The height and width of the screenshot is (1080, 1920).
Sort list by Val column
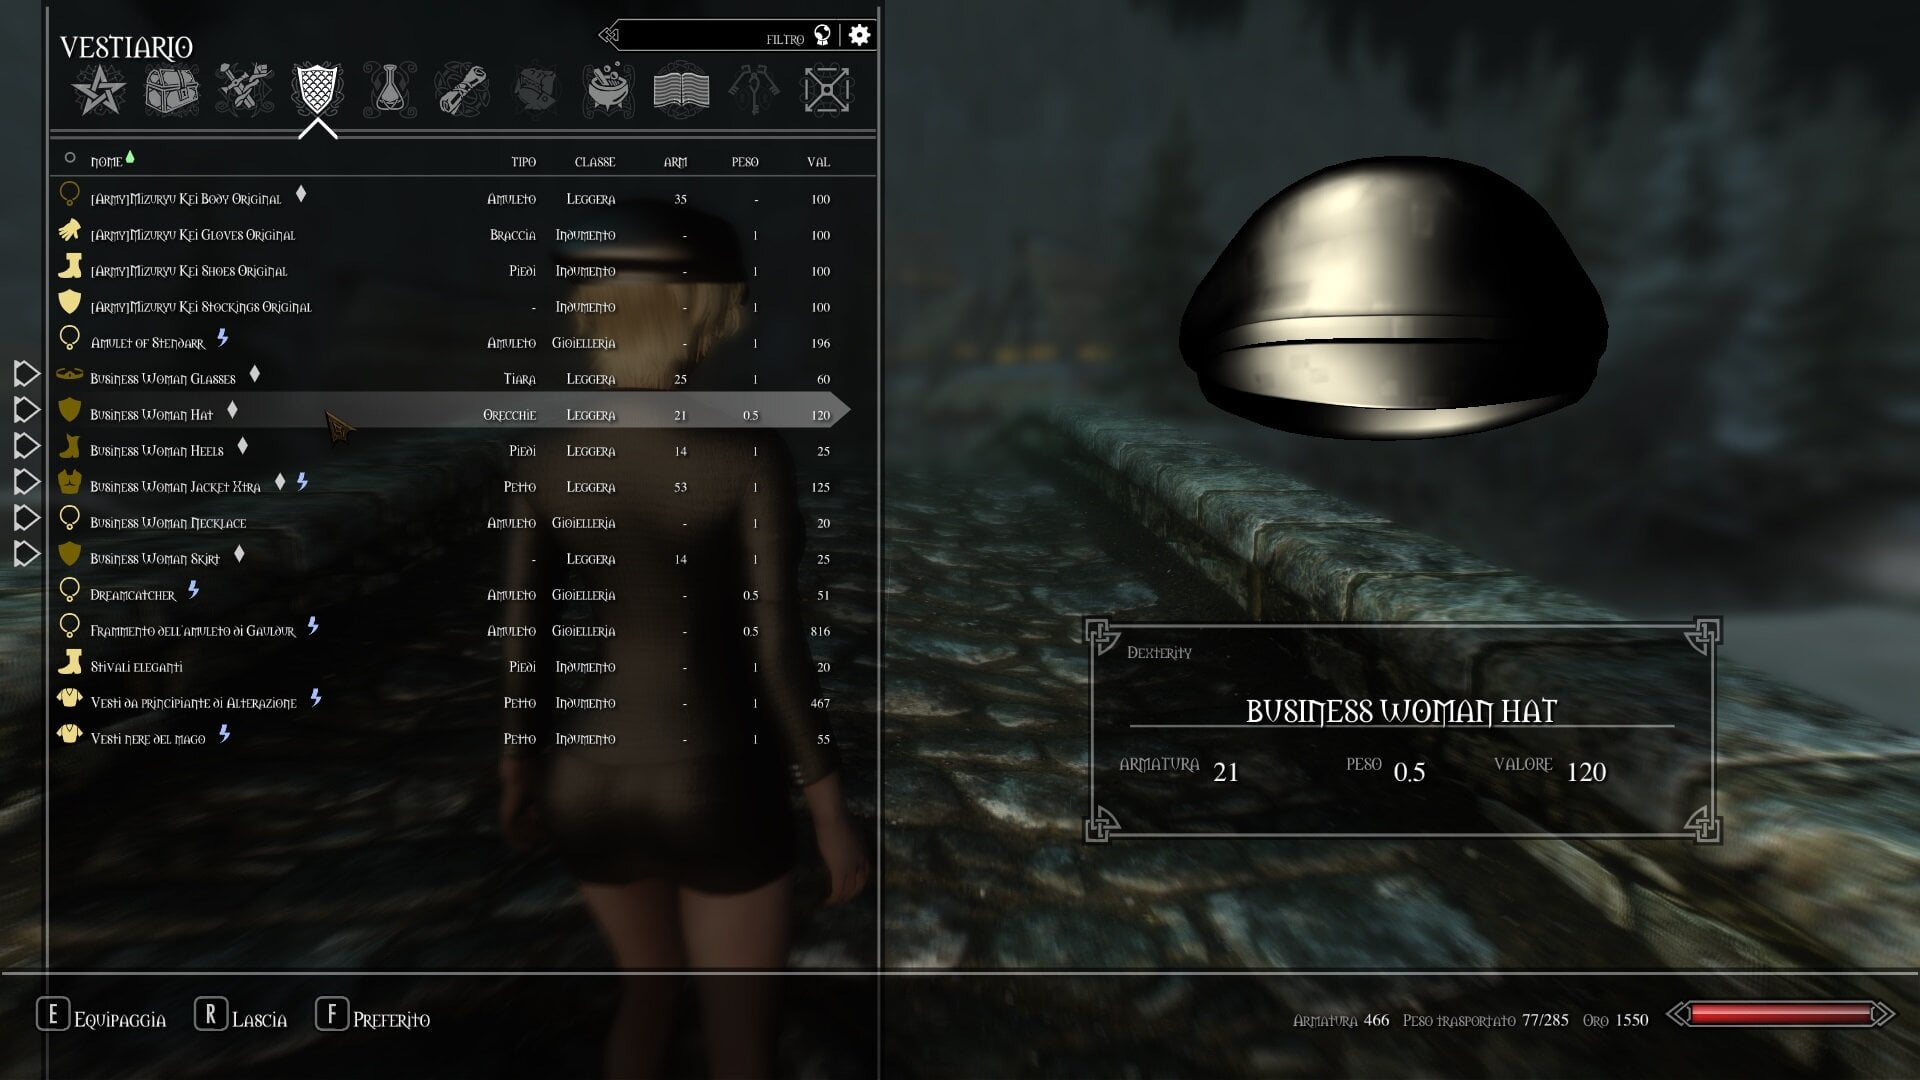[x=818, y=161]
